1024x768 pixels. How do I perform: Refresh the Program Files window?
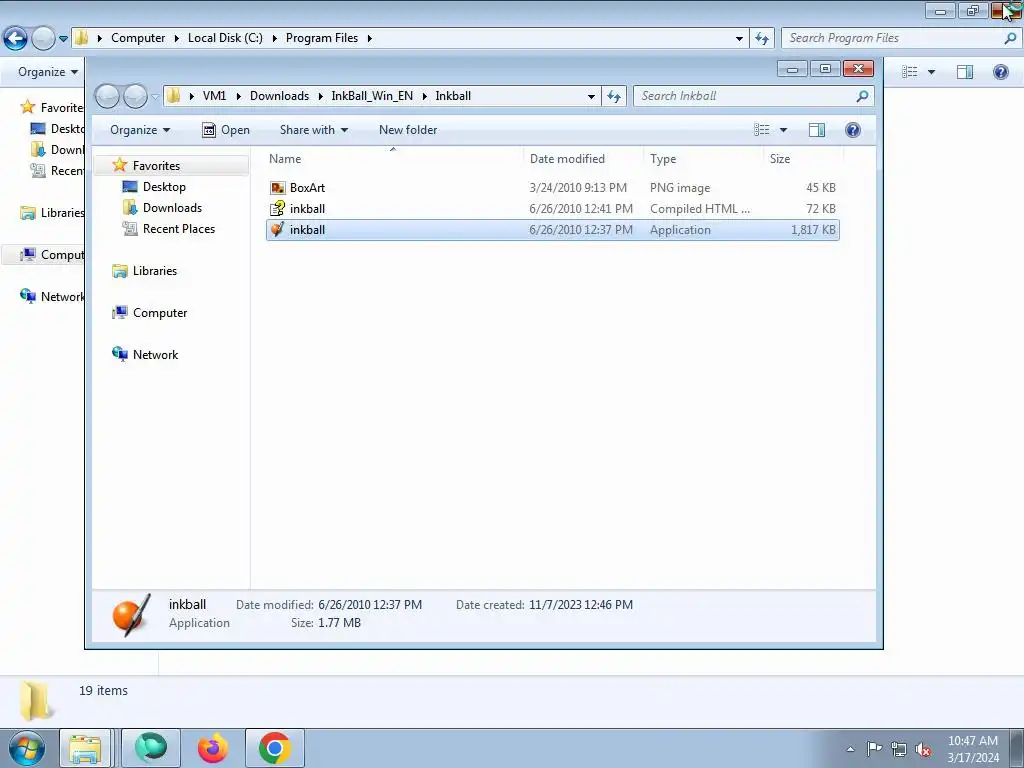point(761,39)
